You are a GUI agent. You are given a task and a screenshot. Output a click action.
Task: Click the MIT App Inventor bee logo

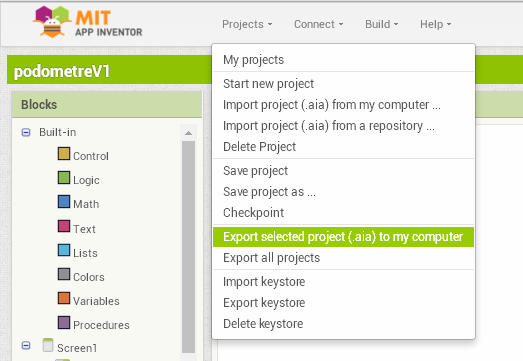pos(52,22)
